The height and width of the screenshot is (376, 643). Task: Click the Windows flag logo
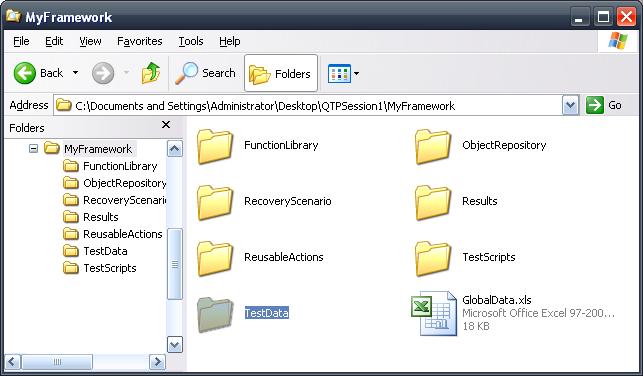pos(618,41)
